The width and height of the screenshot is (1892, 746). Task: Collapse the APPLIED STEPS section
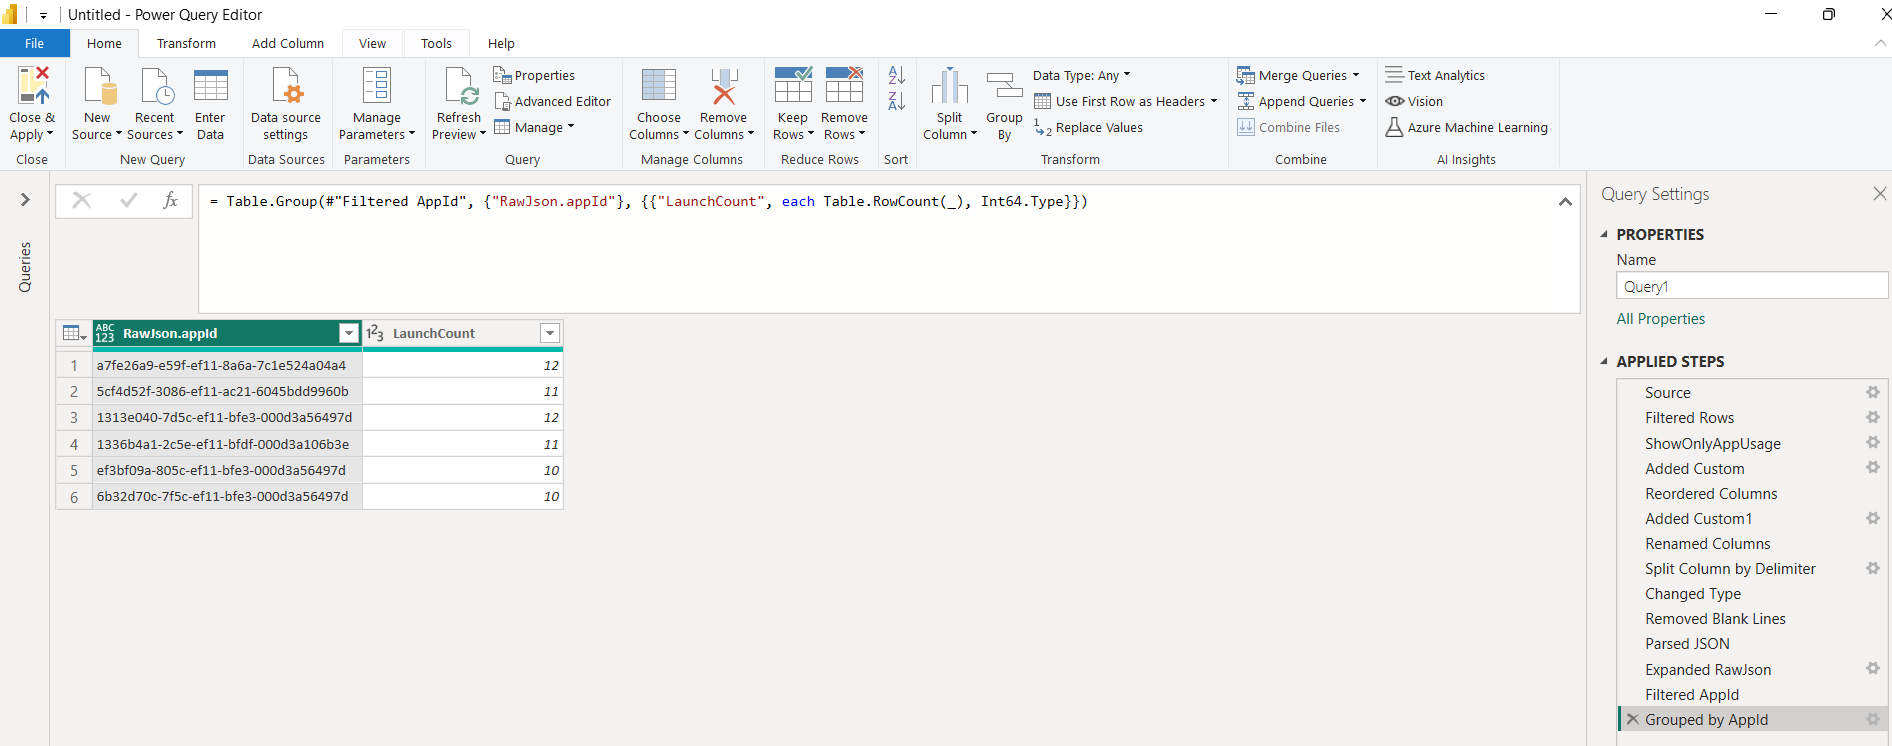click(x=1604, y=361)
